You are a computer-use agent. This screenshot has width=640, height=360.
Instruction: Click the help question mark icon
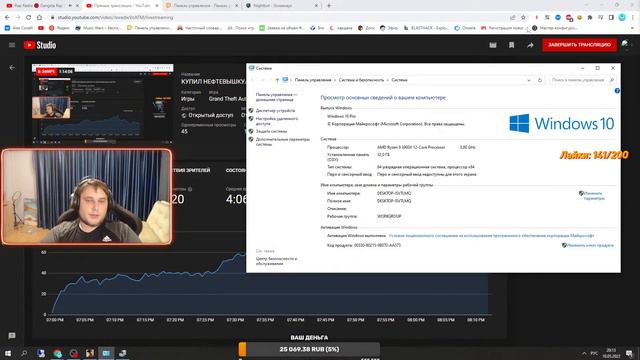[617, 91]
